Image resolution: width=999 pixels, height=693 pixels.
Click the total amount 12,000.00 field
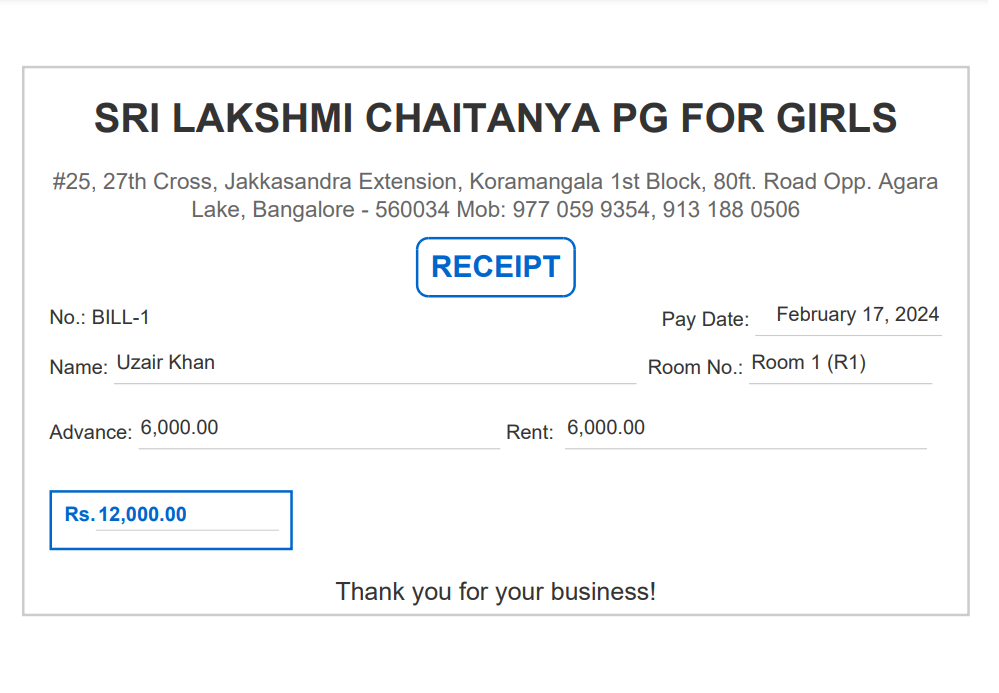pyautogui.click(x=186, y=515)
